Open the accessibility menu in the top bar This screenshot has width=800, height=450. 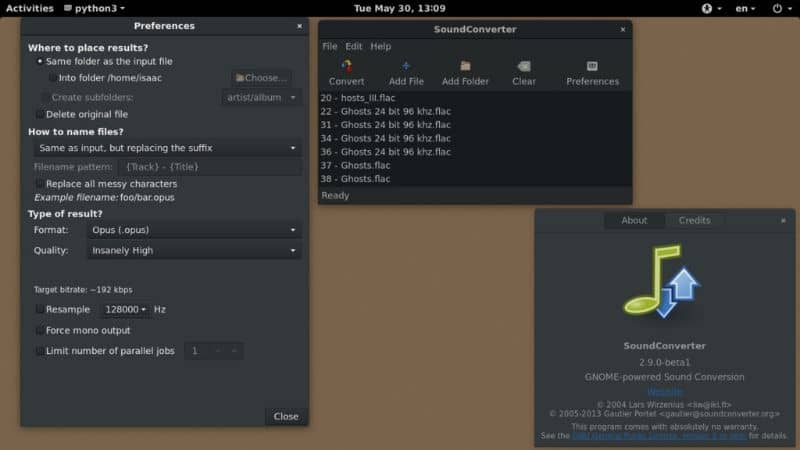712,8
